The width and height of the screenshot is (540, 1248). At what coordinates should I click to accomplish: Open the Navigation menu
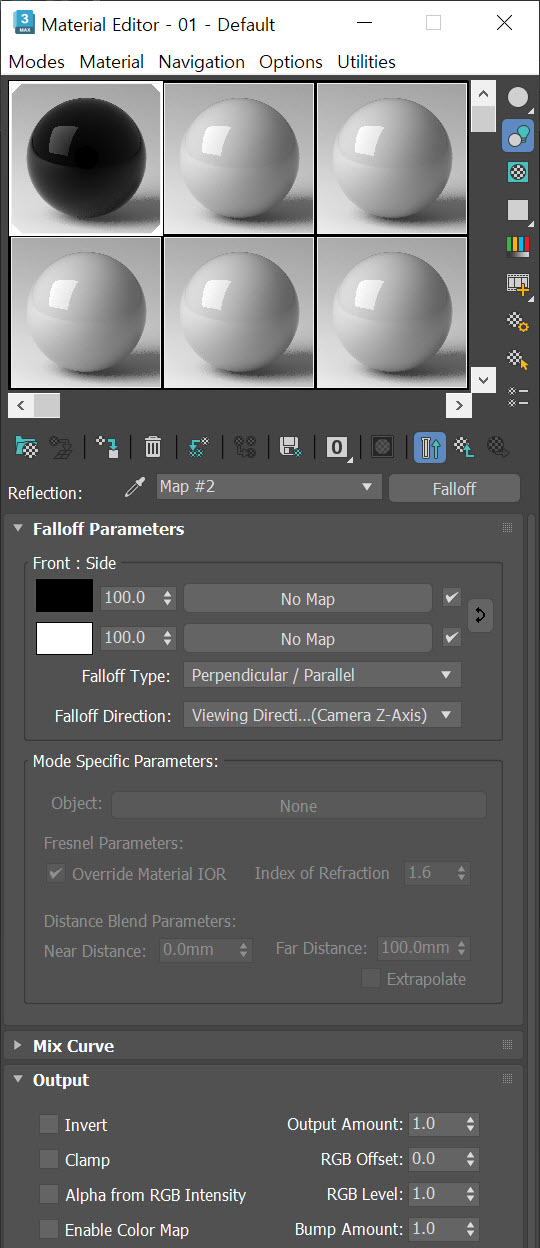pyautogui.click(x=201, y=62)
